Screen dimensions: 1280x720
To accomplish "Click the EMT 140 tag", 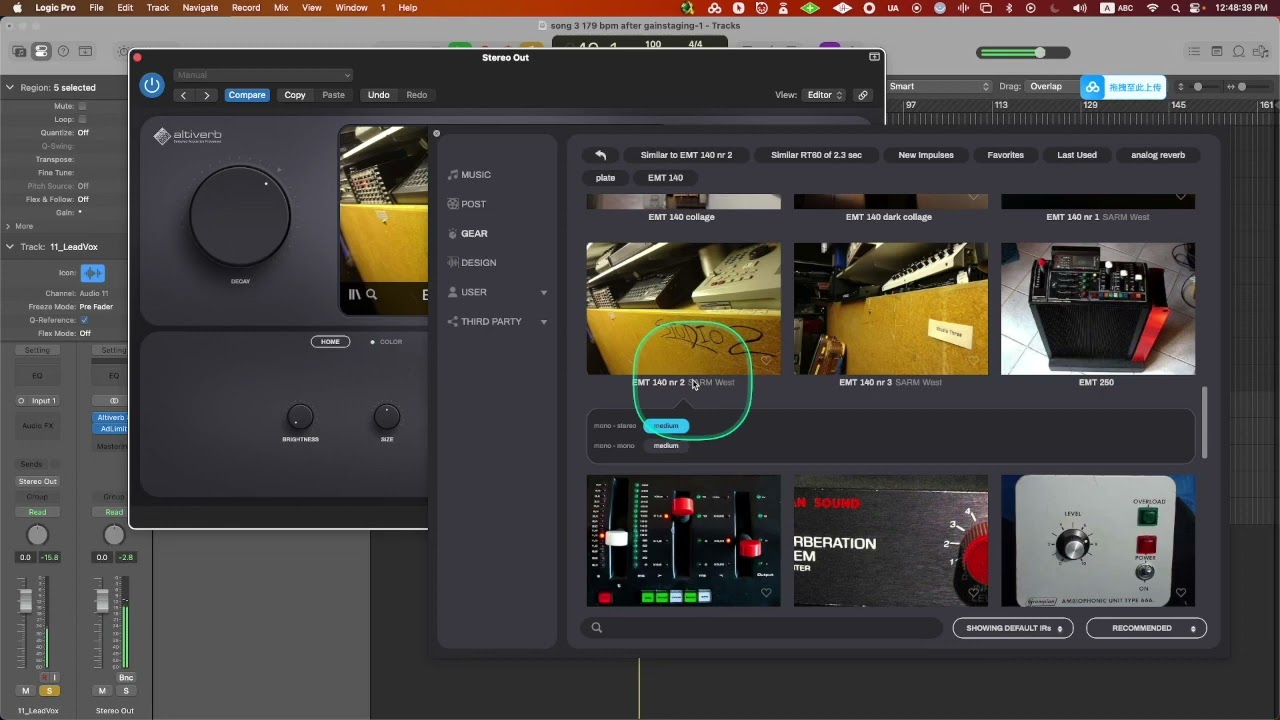I will click(x=665, y=178).
